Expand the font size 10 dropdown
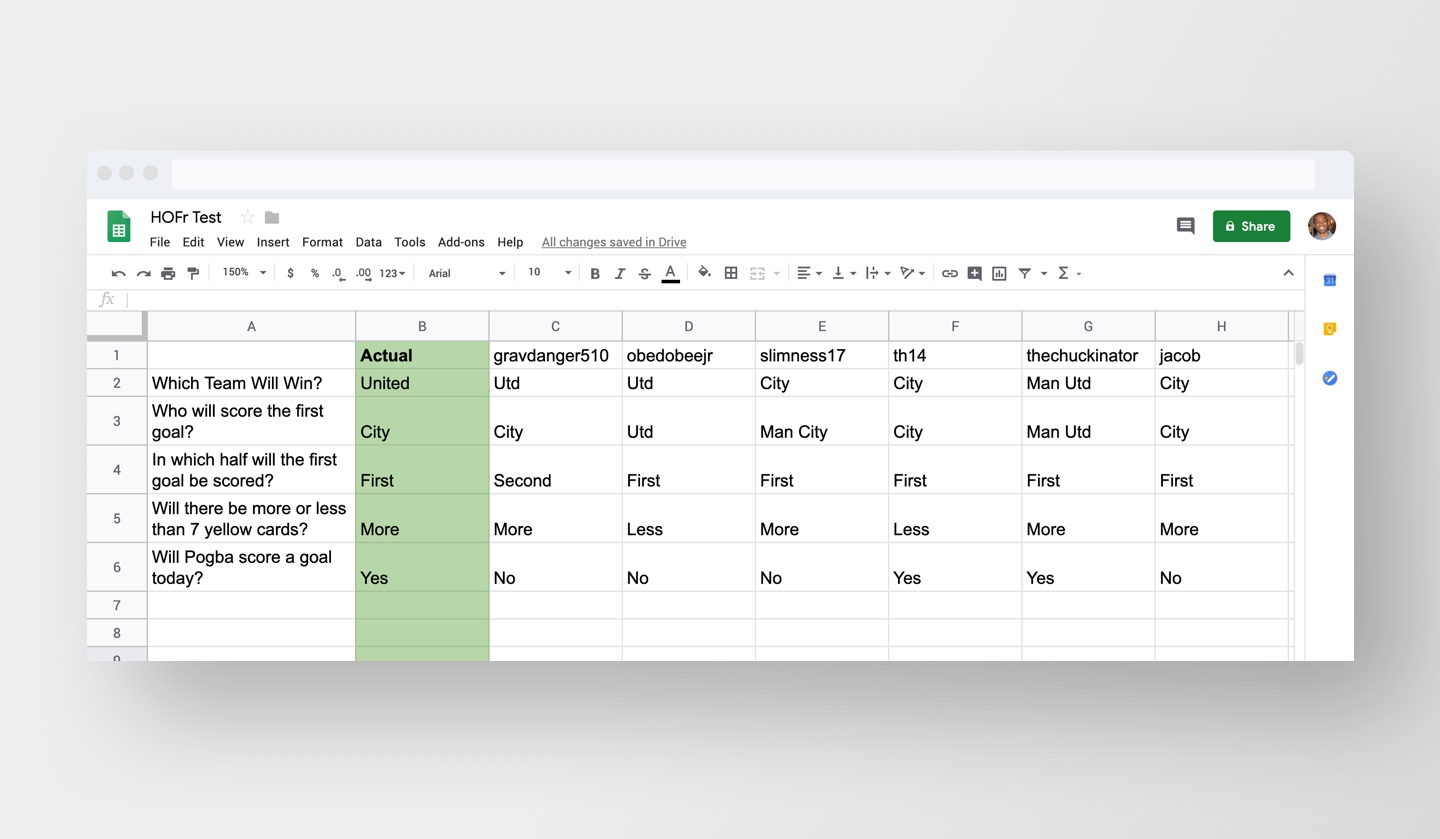Image resolution: width=1440 pixels, height=839 pixels. pyautogui.click(x=549, y=273)
